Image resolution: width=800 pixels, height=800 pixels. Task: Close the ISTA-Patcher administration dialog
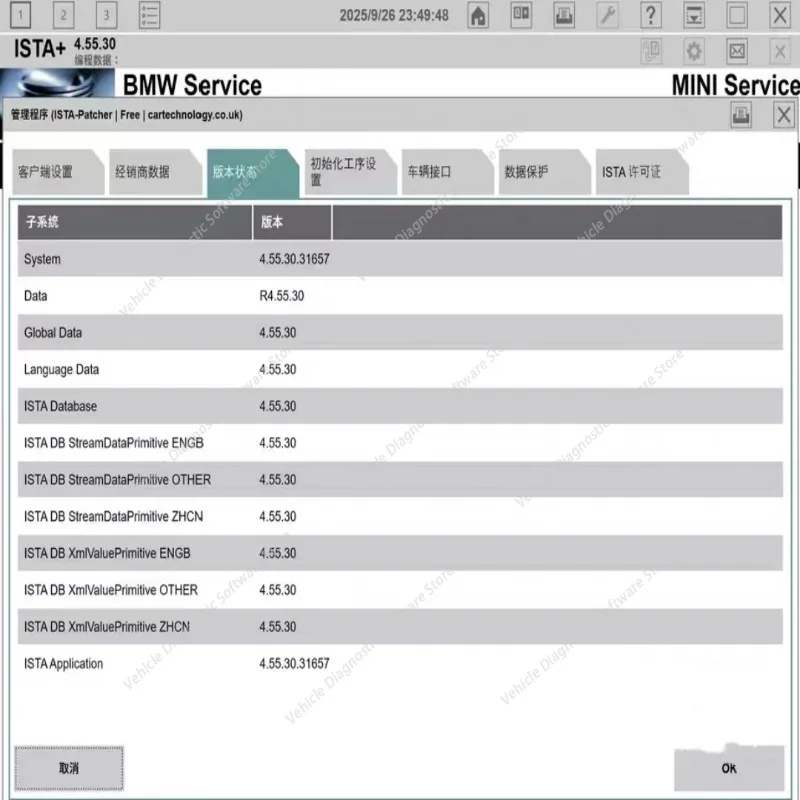click(x=784, y=115)
